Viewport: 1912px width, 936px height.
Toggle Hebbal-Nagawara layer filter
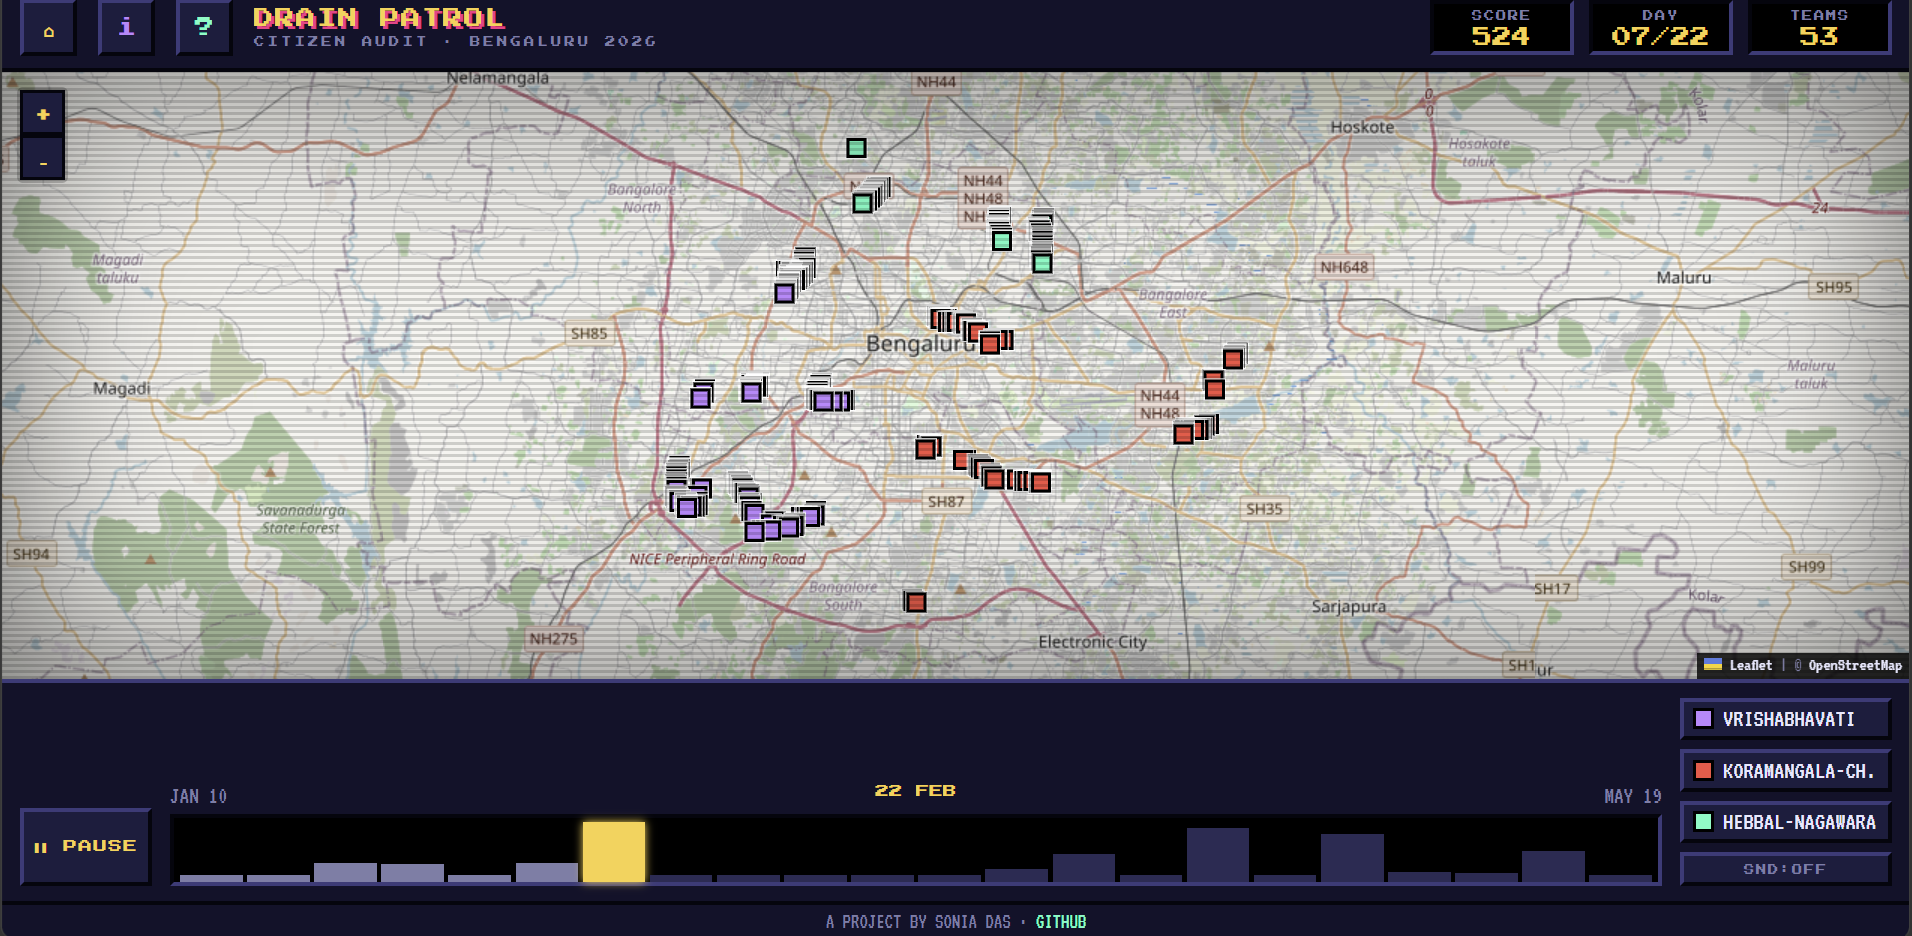point(1785,822)
